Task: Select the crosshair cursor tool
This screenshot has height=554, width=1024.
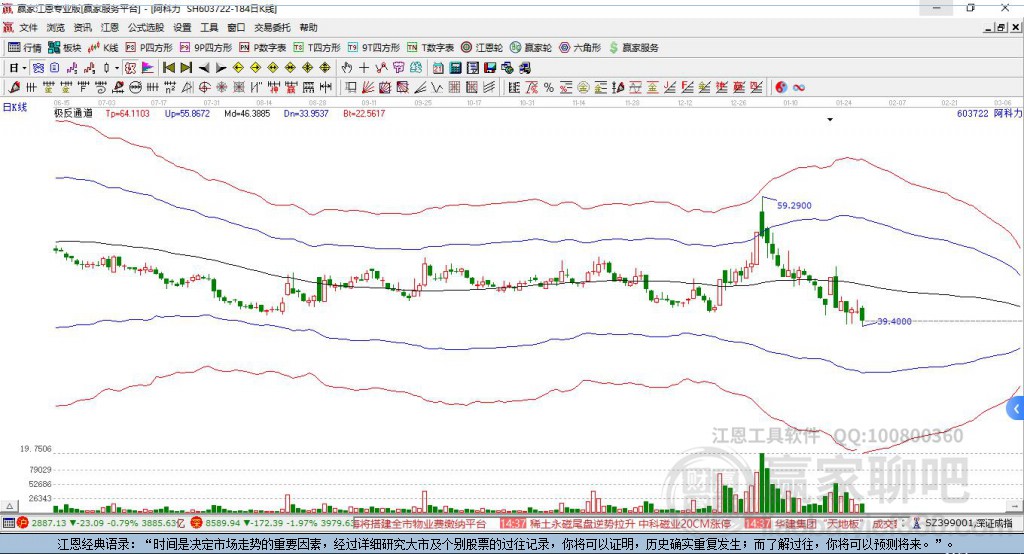Action: (364, 68)
